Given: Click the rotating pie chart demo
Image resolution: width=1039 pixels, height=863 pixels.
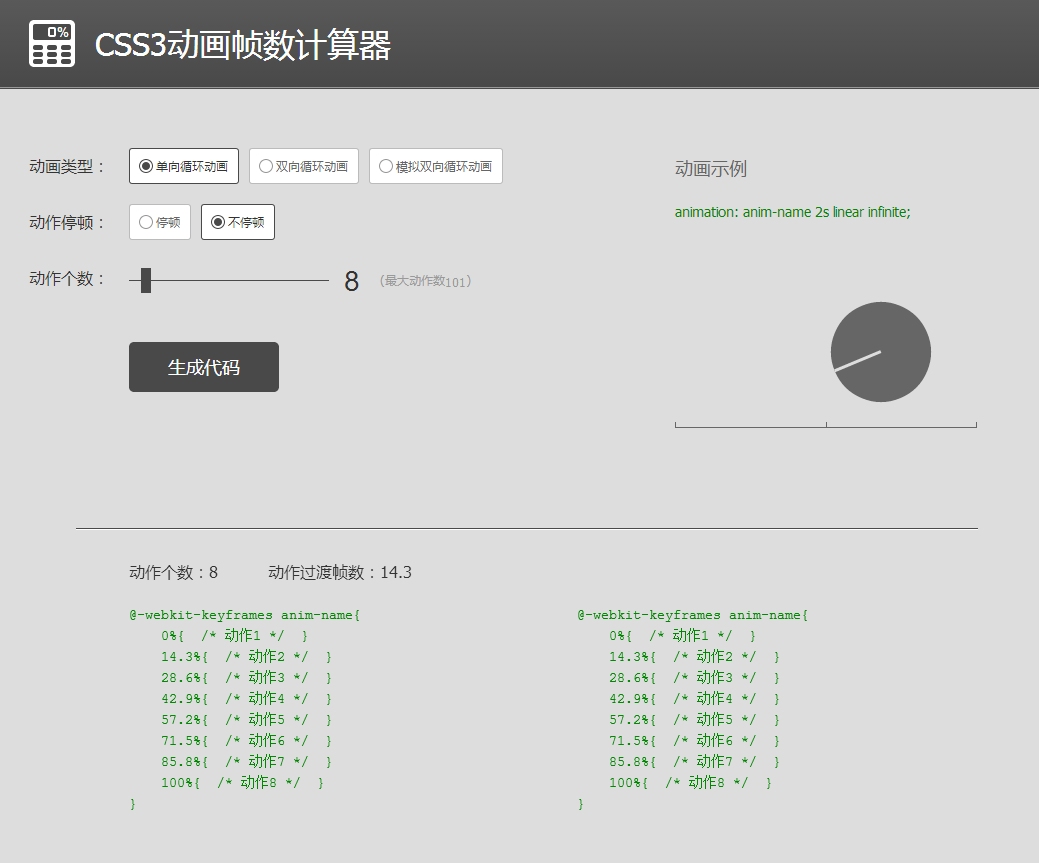Looking at the screenshot, I should [880, 352].
